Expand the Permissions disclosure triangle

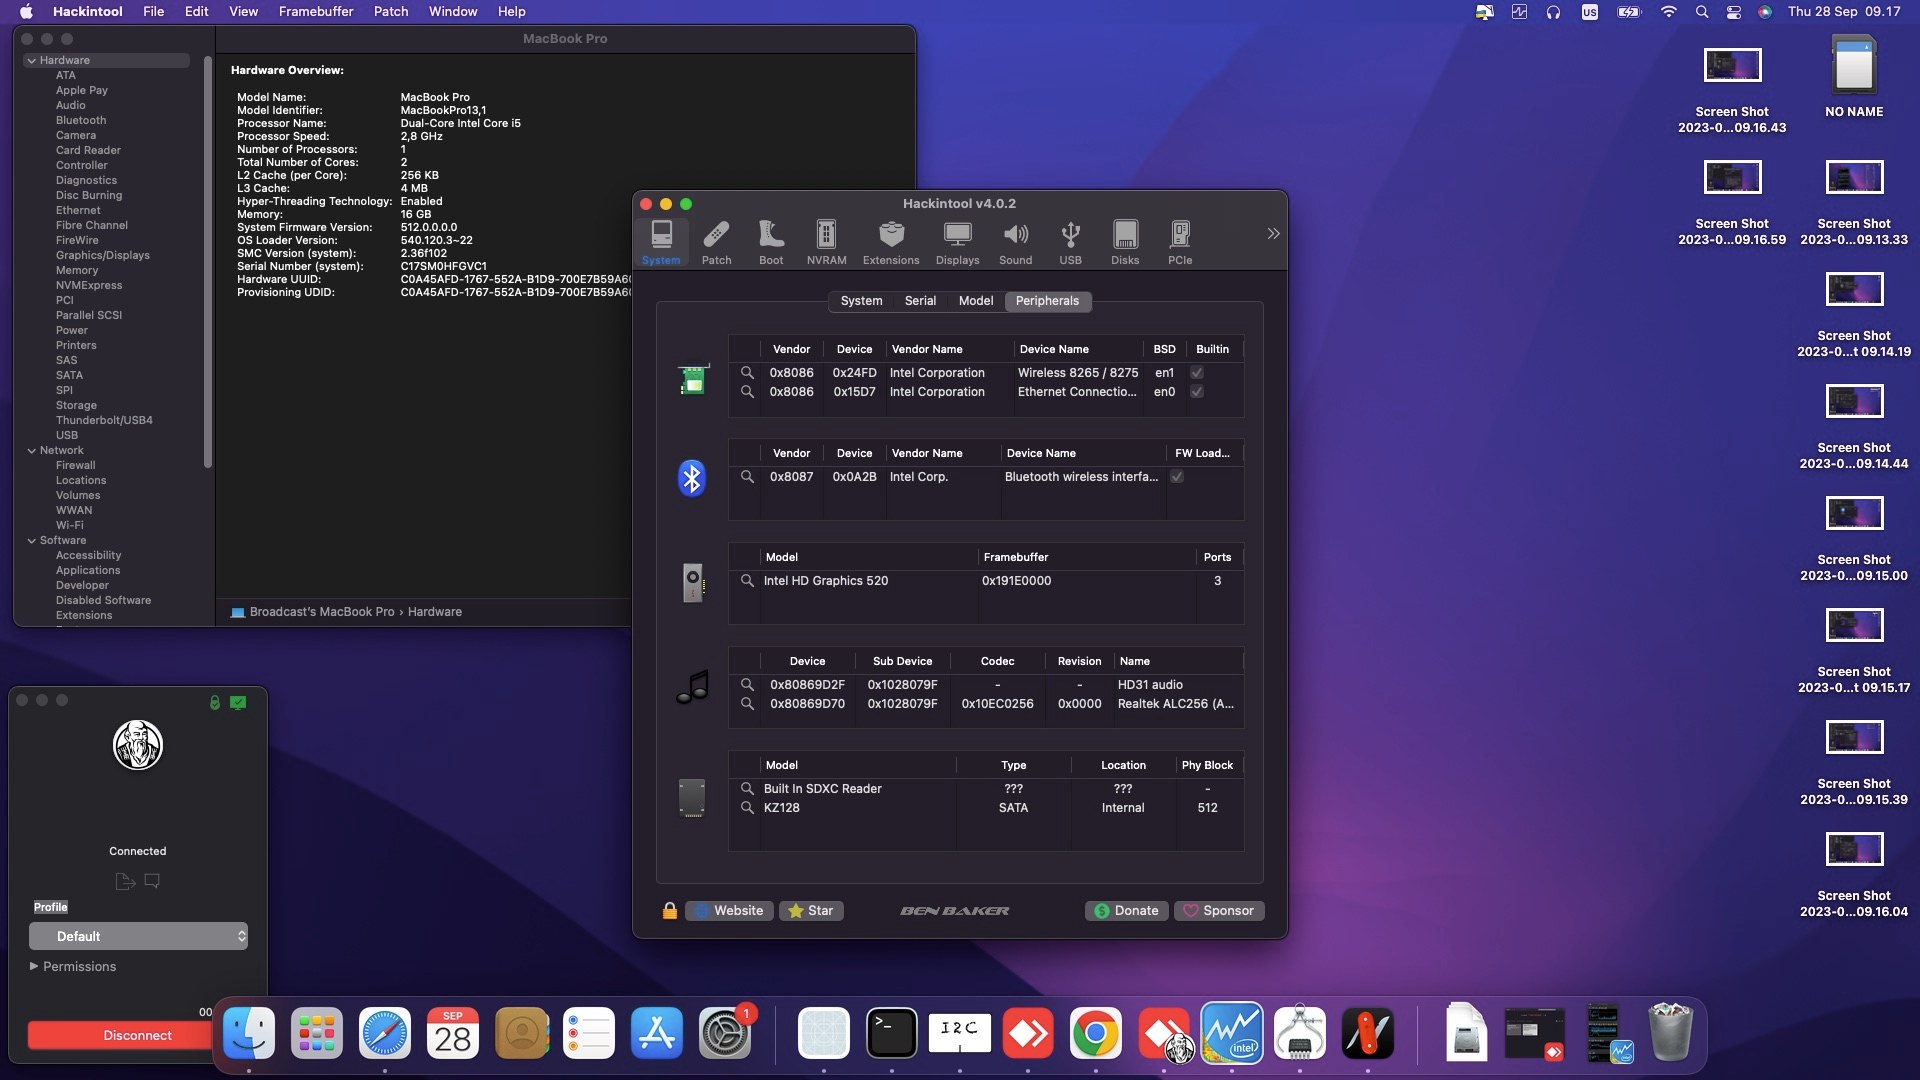34,967
